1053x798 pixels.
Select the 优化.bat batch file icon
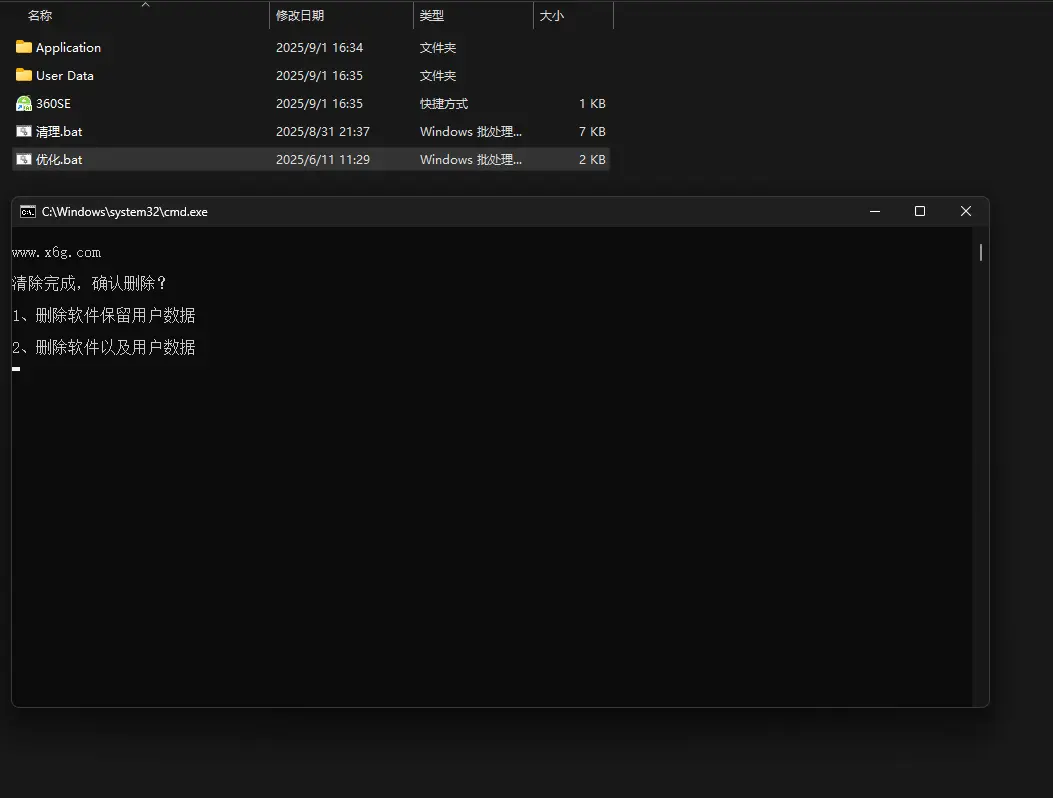point(24,159)
